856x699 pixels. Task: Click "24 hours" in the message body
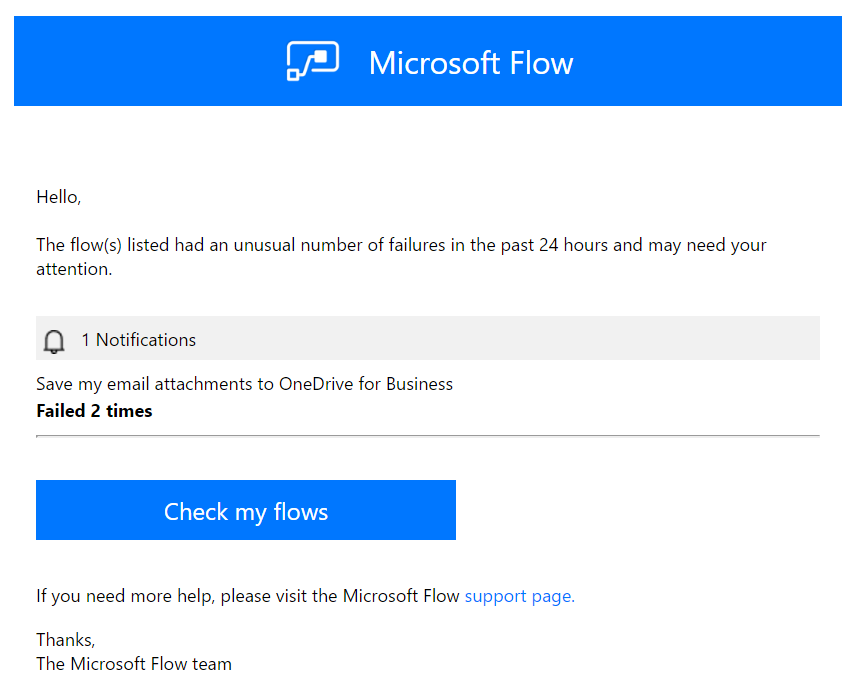click(573, 245)
